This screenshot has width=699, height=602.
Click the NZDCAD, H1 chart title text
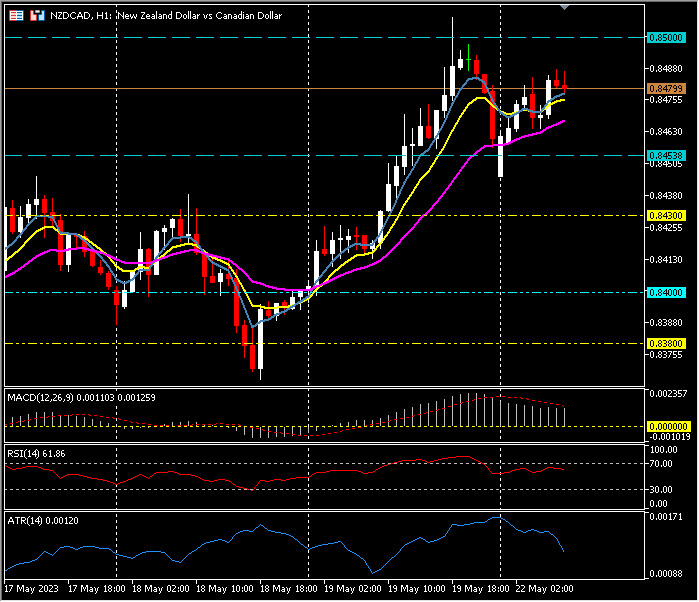tap(82, 17)
